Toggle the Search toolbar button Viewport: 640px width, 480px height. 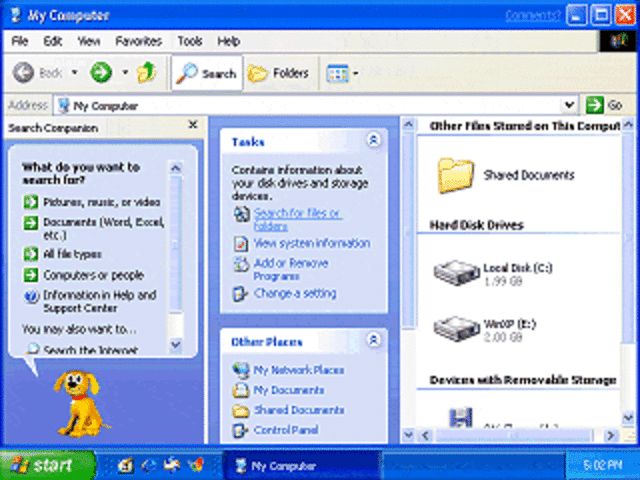(207, 73)
